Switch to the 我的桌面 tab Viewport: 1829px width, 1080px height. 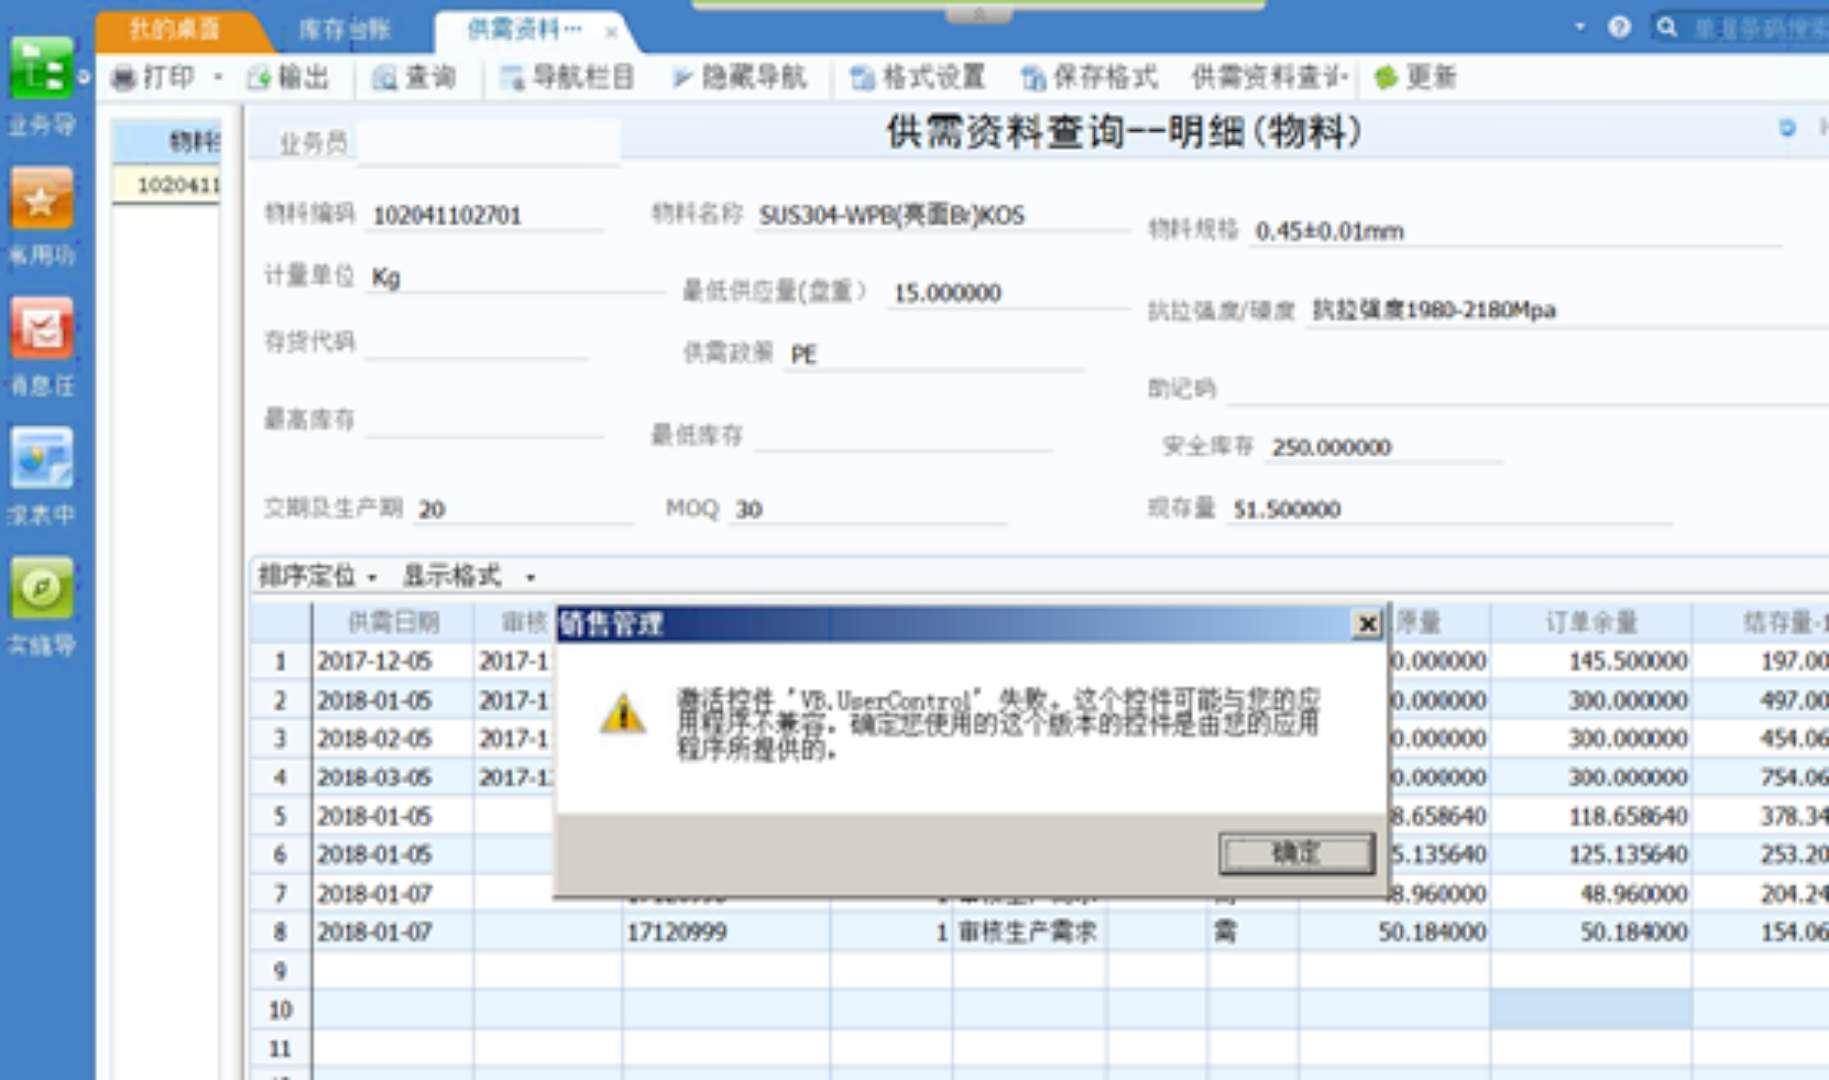coord(175,29)
